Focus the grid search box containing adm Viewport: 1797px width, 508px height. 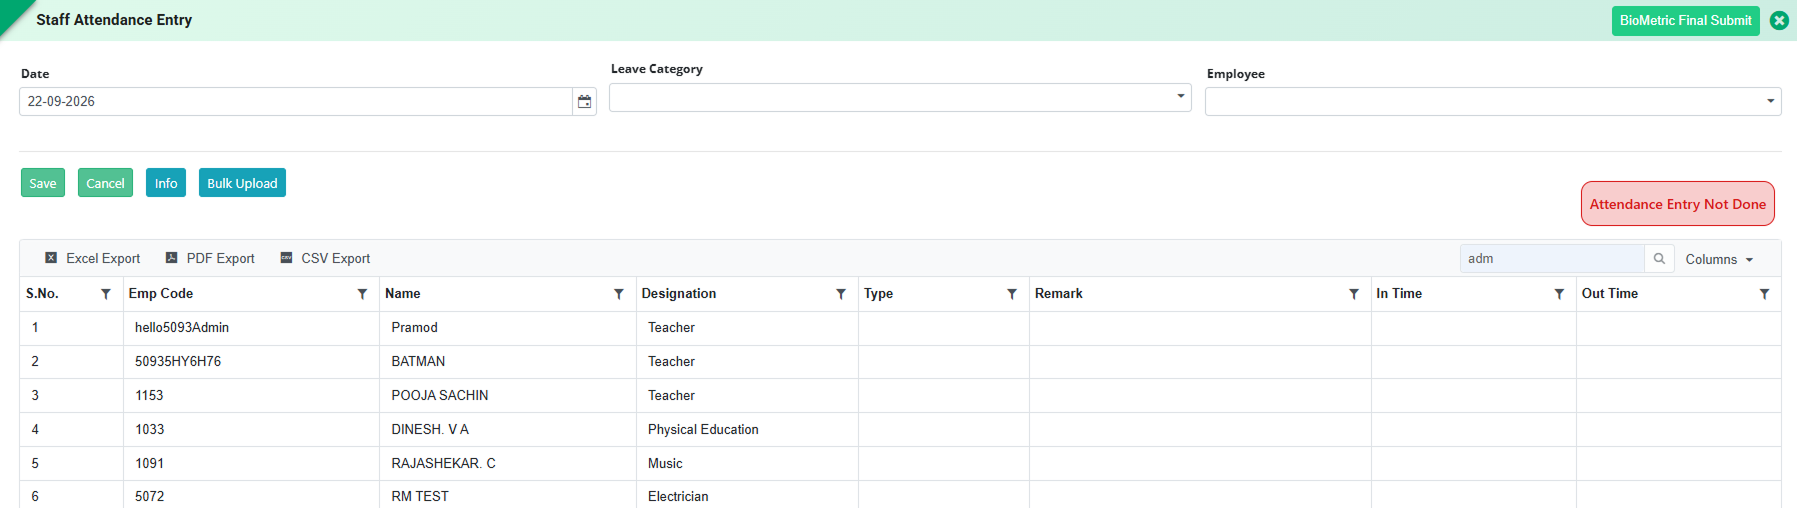tap(1552, 259)
